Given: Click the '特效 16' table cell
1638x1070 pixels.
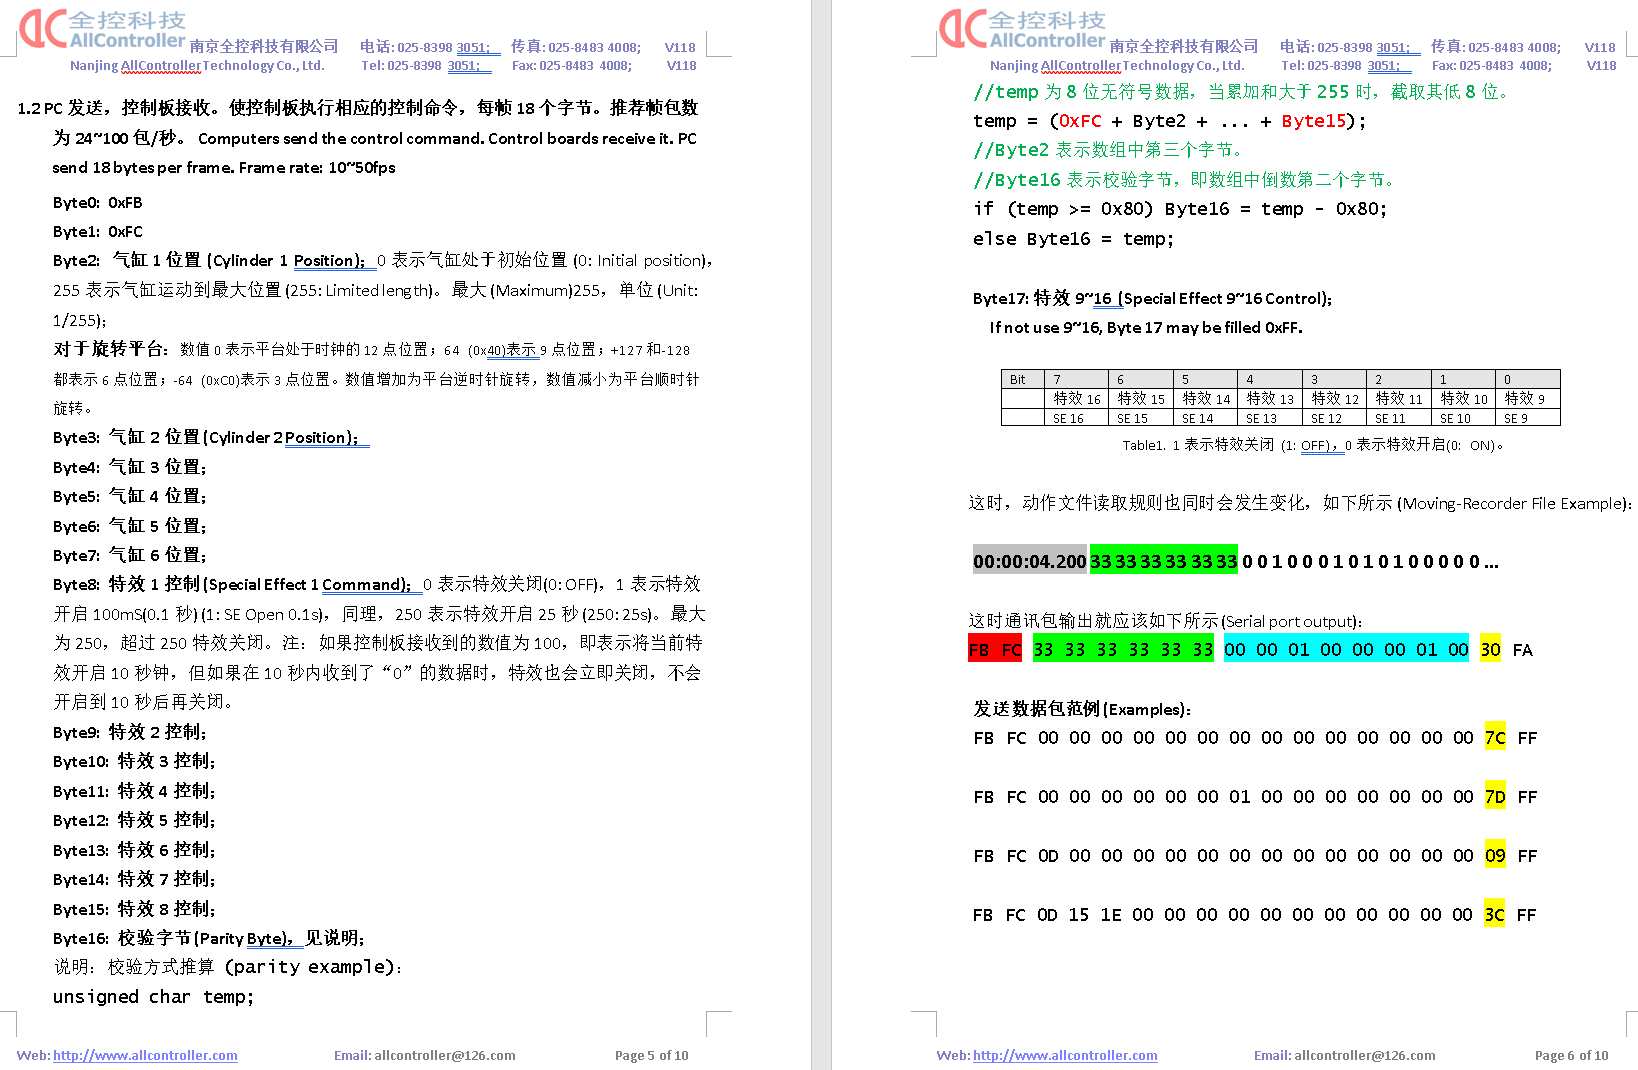Looking at the screenshot, I should point(1076,399).
